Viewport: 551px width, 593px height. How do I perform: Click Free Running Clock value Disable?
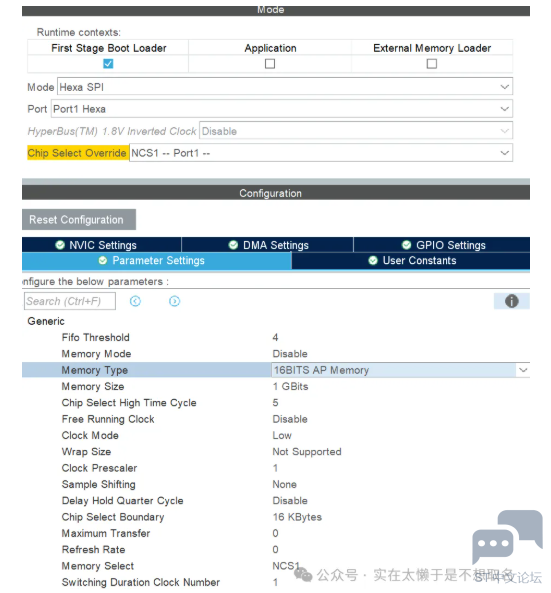point(290,419)
